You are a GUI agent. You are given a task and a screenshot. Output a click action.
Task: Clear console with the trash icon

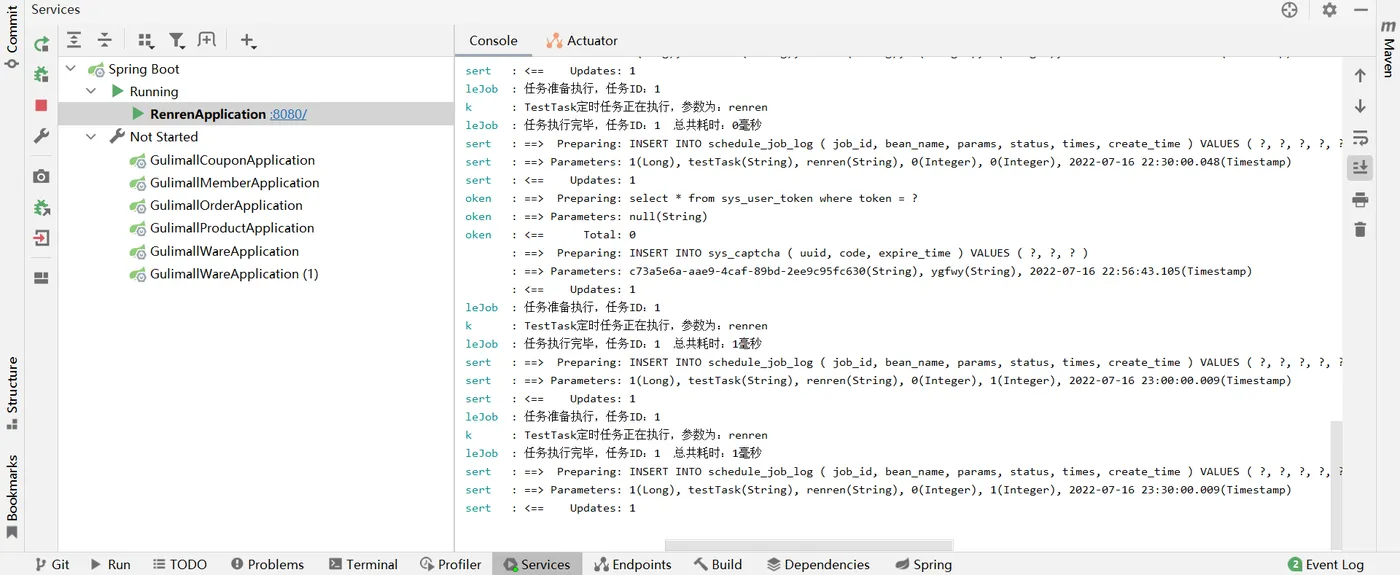1360,230
